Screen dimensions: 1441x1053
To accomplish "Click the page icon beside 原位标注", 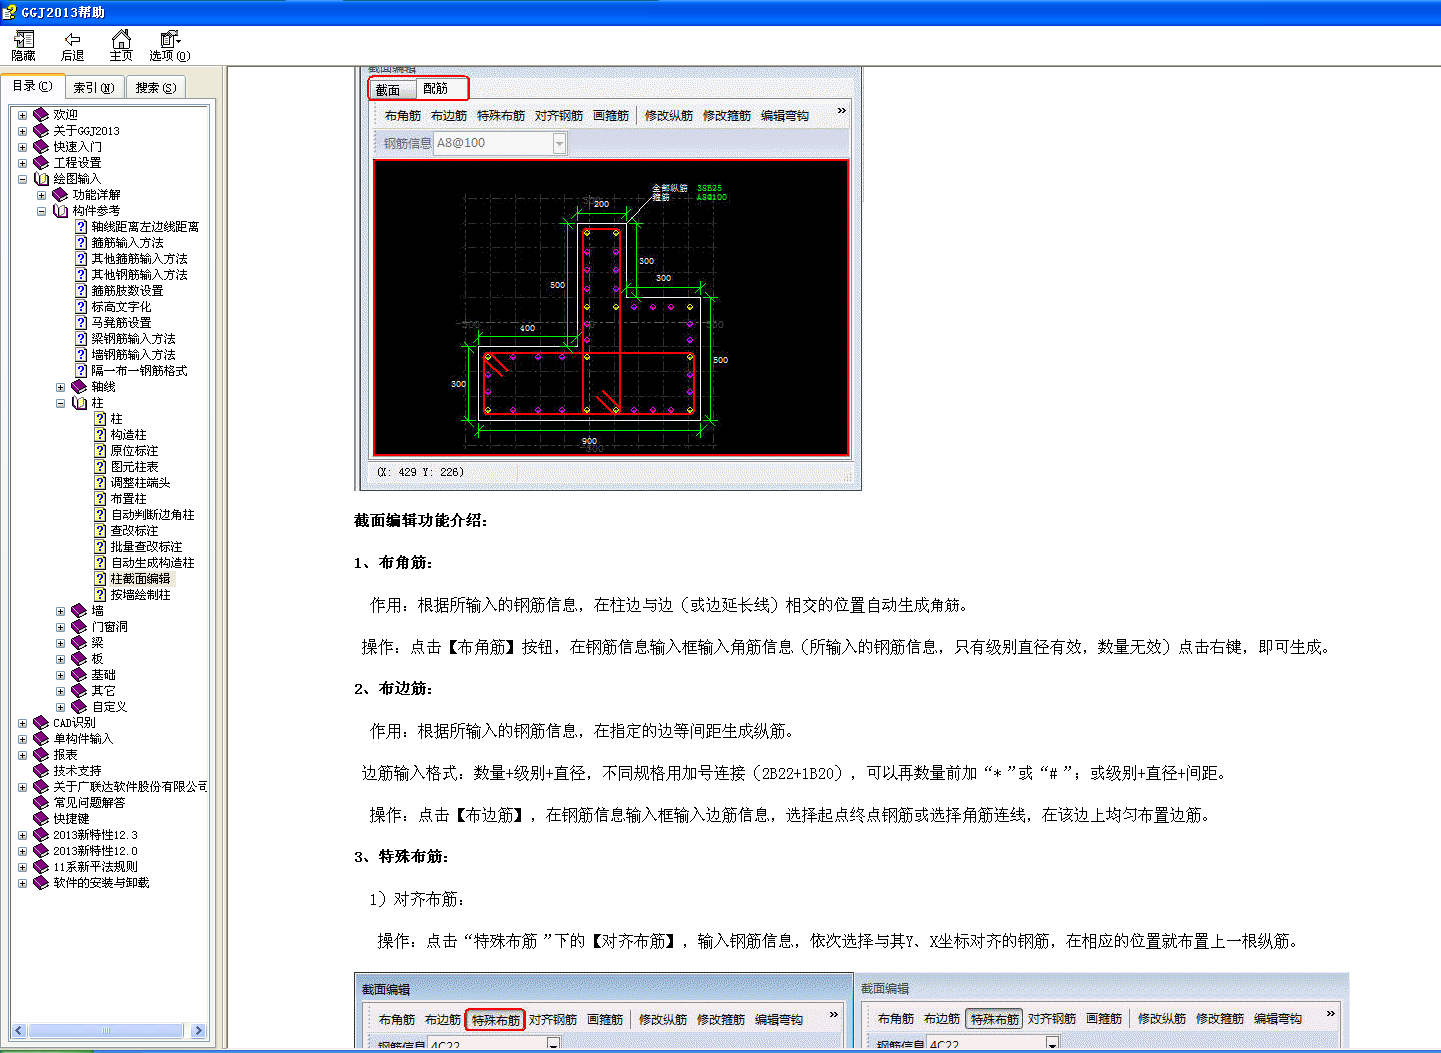I will [100, 451].
